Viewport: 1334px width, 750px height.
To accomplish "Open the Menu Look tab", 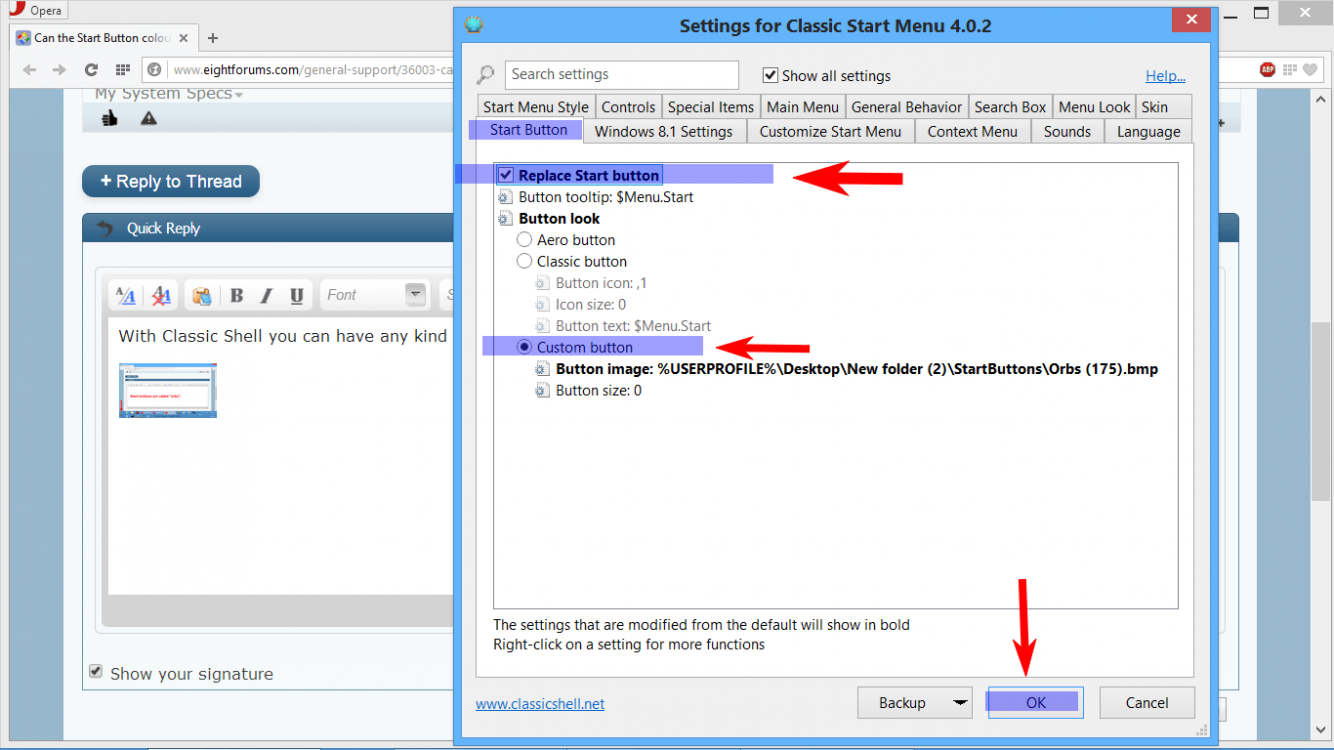I will click(1094, 107).
